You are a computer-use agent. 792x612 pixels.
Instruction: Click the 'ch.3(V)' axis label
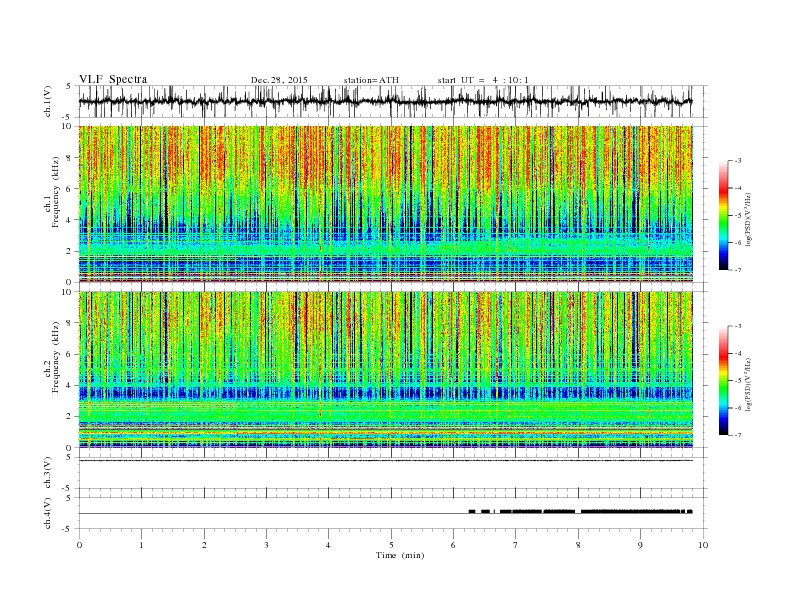pos(48,473)
